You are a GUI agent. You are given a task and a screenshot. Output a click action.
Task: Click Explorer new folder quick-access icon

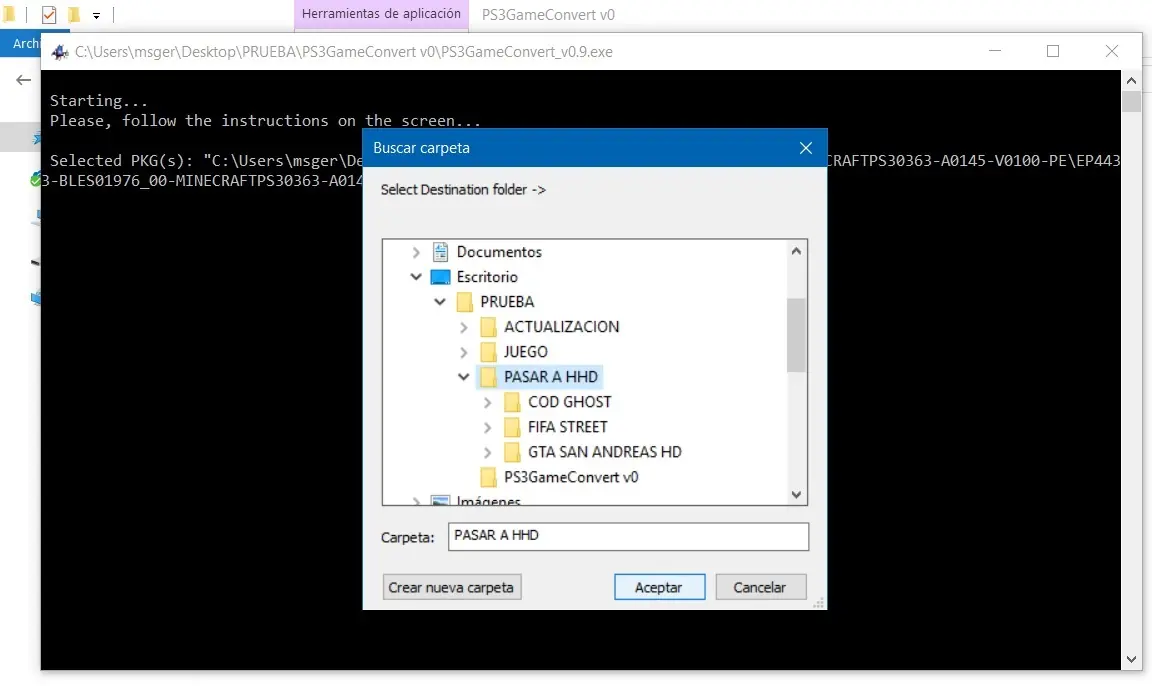coord(73,15)
